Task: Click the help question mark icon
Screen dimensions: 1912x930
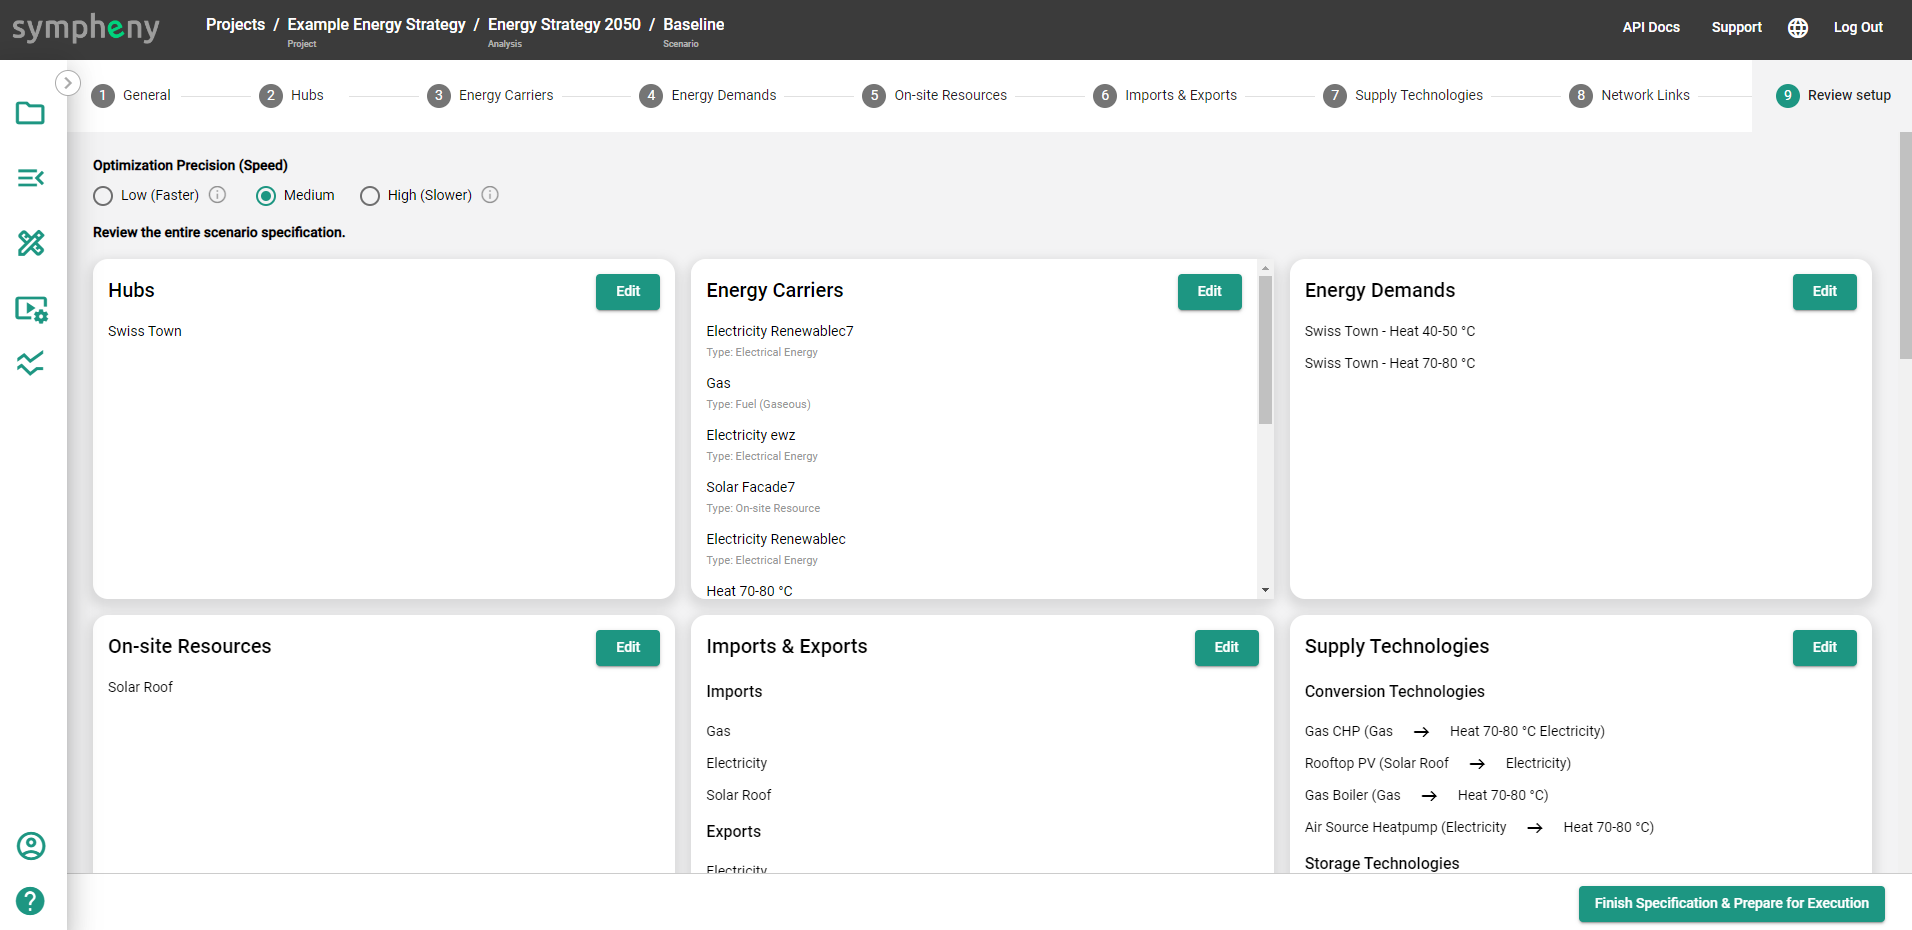Action: coord(30,901)
